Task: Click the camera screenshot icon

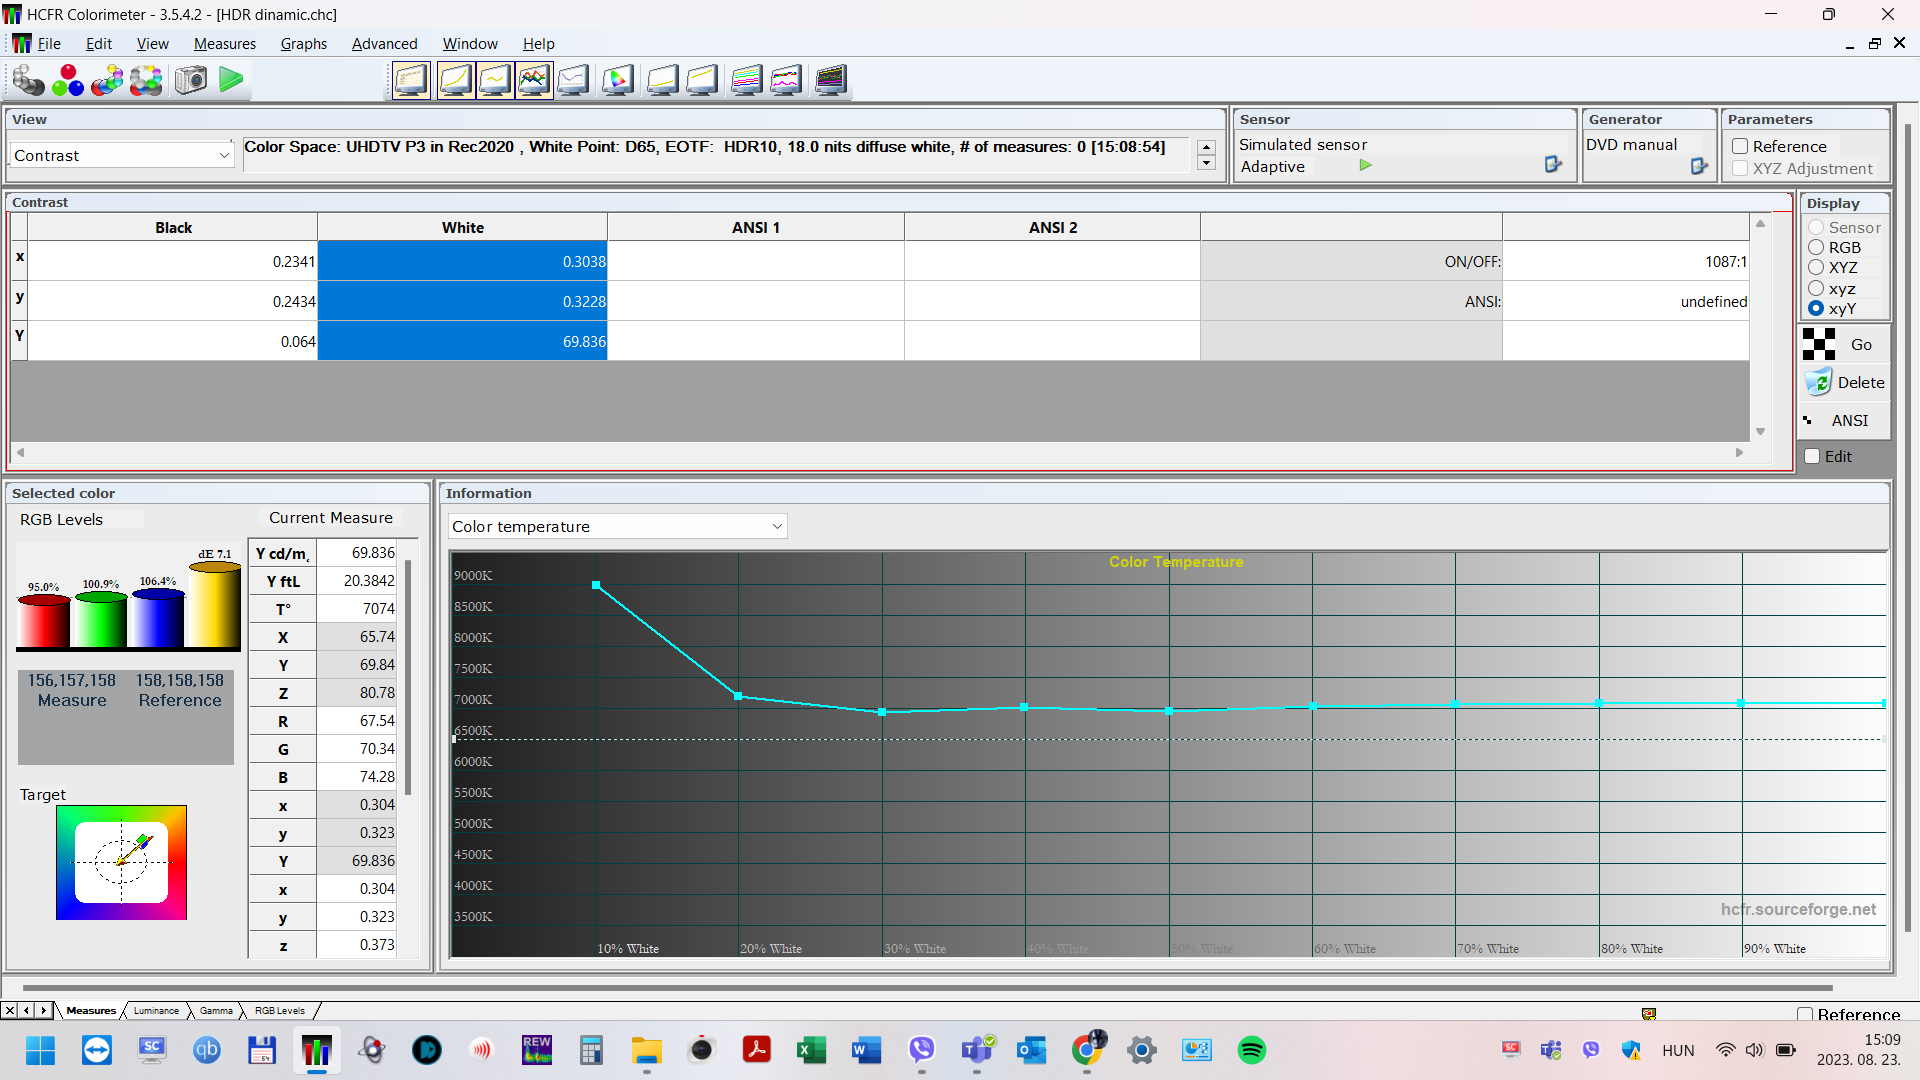Action: click(x=191, y=80)
